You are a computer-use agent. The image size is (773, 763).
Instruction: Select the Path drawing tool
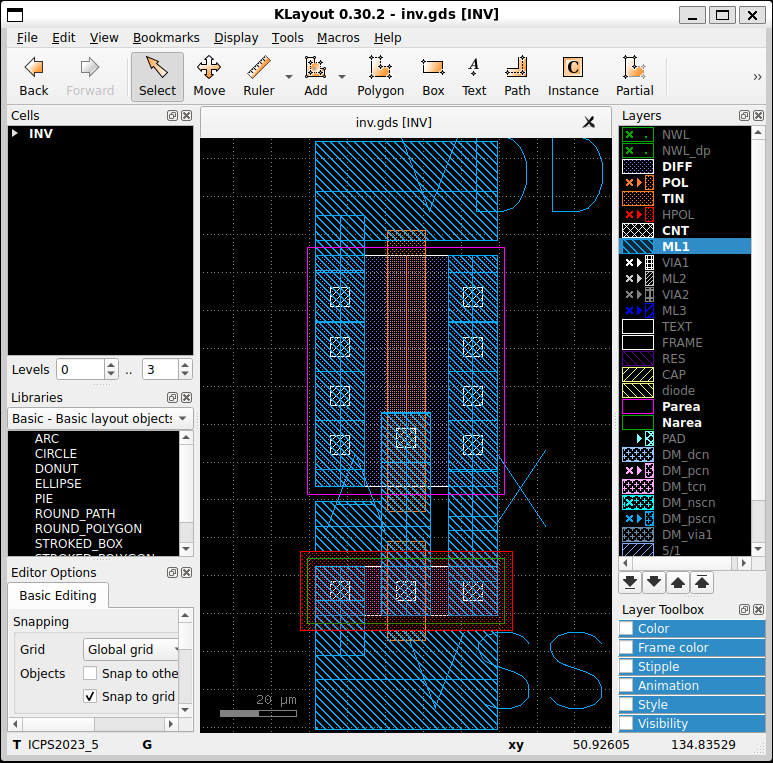click(x=517, y=76)
